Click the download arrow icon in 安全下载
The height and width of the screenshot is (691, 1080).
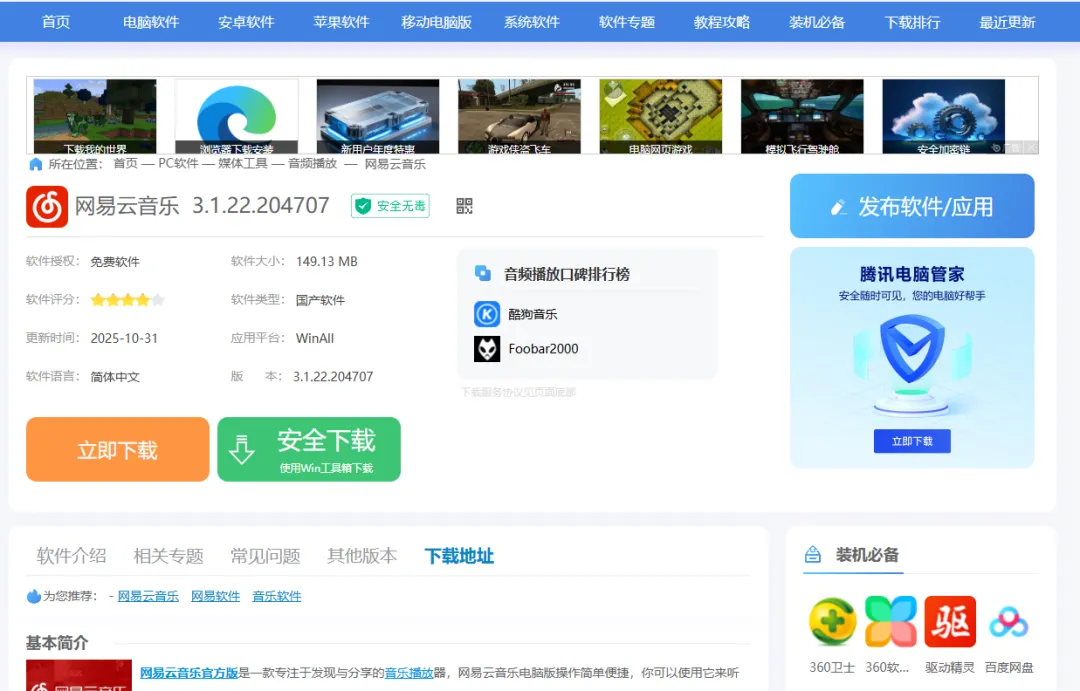(x=242, y=449)
